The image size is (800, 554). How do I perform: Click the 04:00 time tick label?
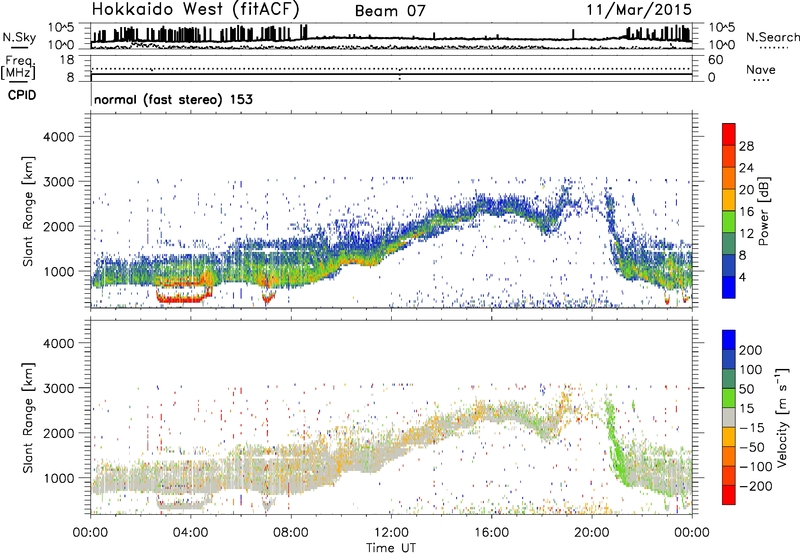click(190, 533)
